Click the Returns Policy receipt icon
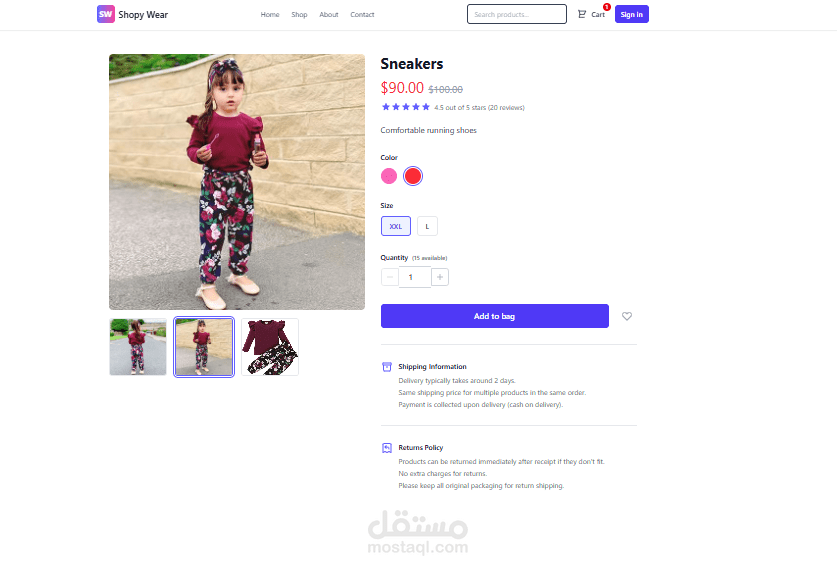Screen dimensions: 837x567 [x=387, y=448]
